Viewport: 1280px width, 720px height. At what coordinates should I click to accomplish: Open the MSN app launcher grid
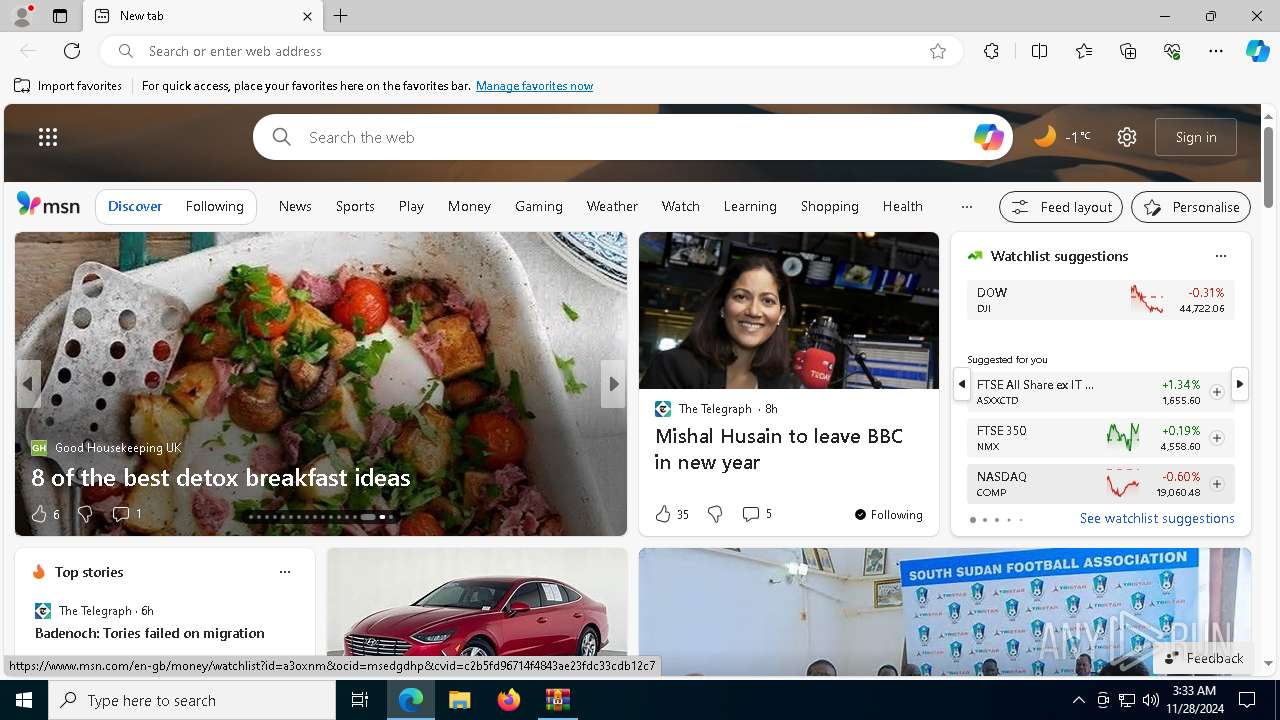(x=48, y=137)
